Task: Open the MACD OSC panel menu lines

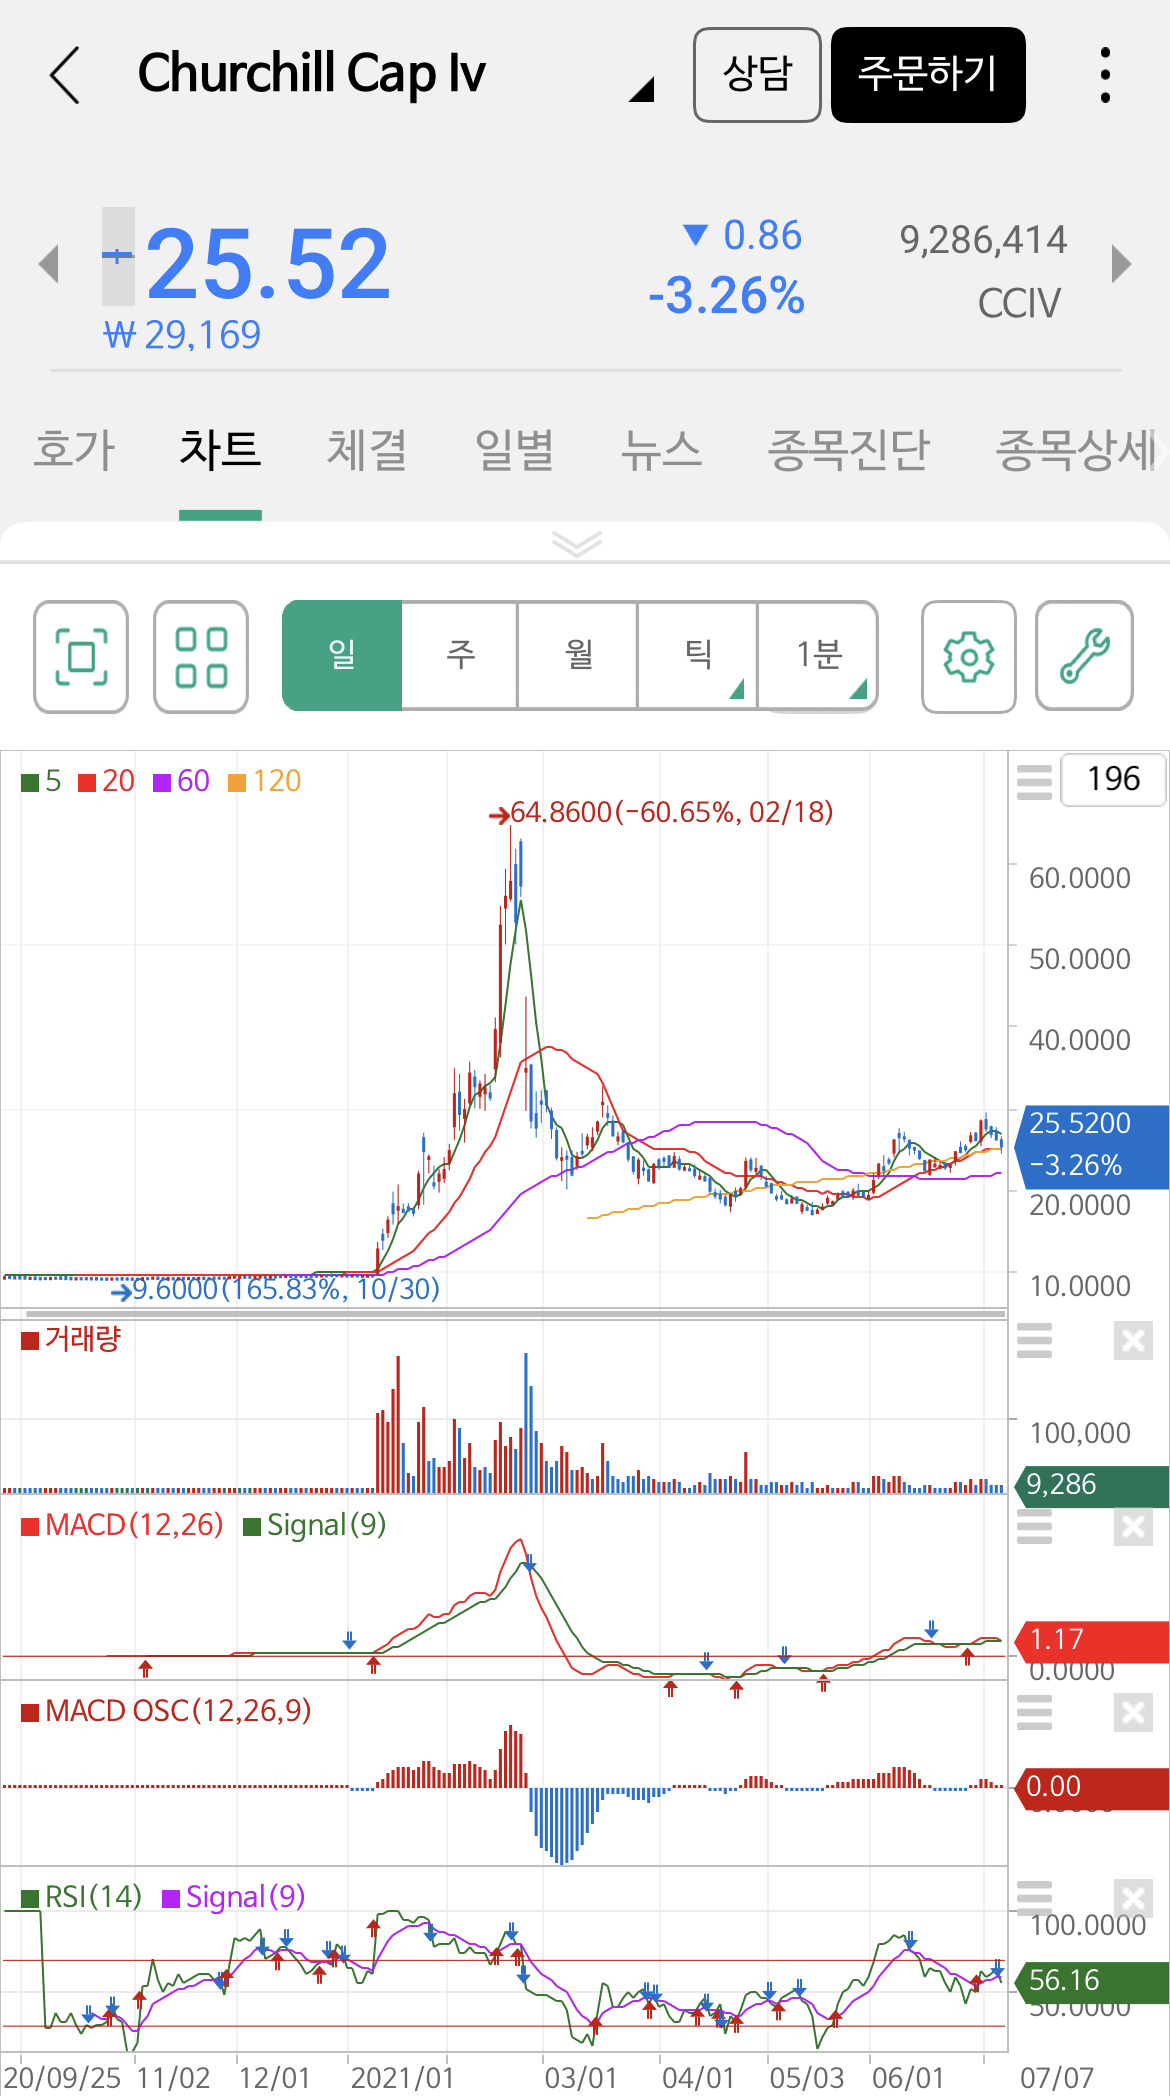Action: tap(1034, 1713)
